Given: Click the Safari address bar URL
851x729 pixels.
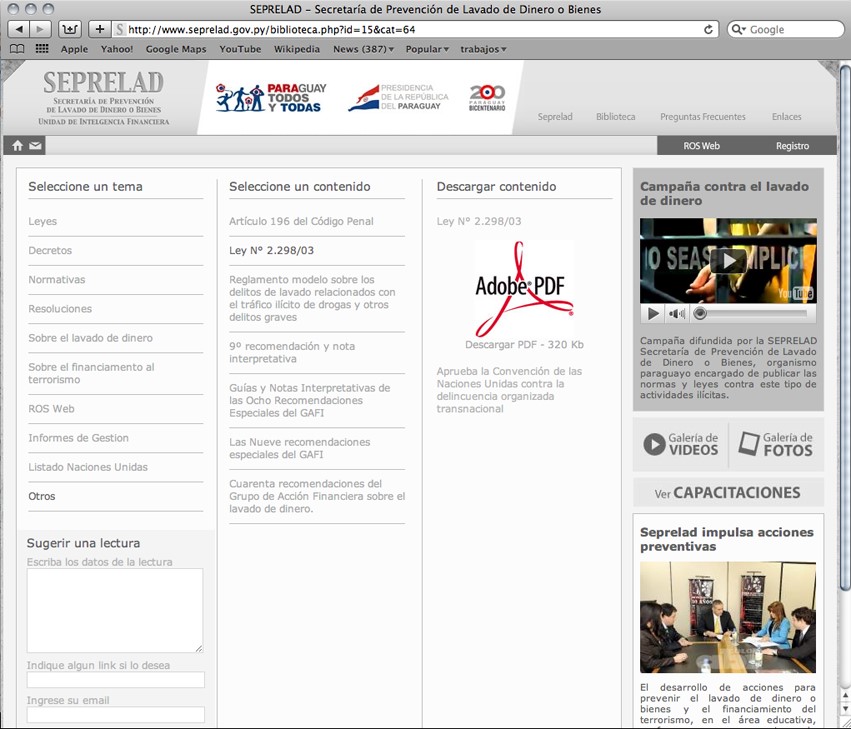Looking at the screenshot, I should point(271,29).
